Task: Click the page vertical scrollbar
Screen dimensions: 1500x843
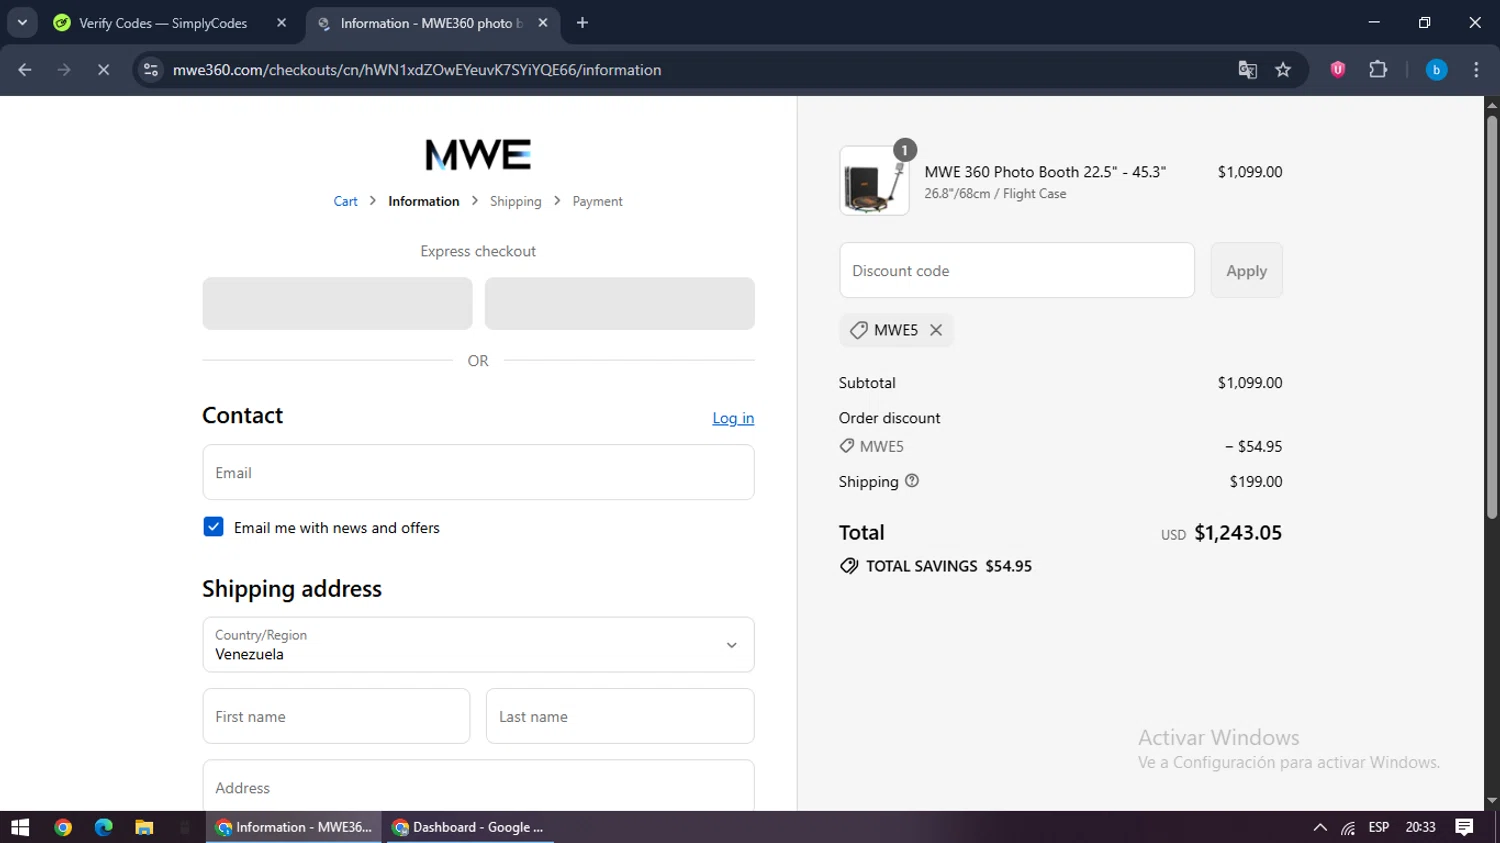Action: tap(1491, 317)
